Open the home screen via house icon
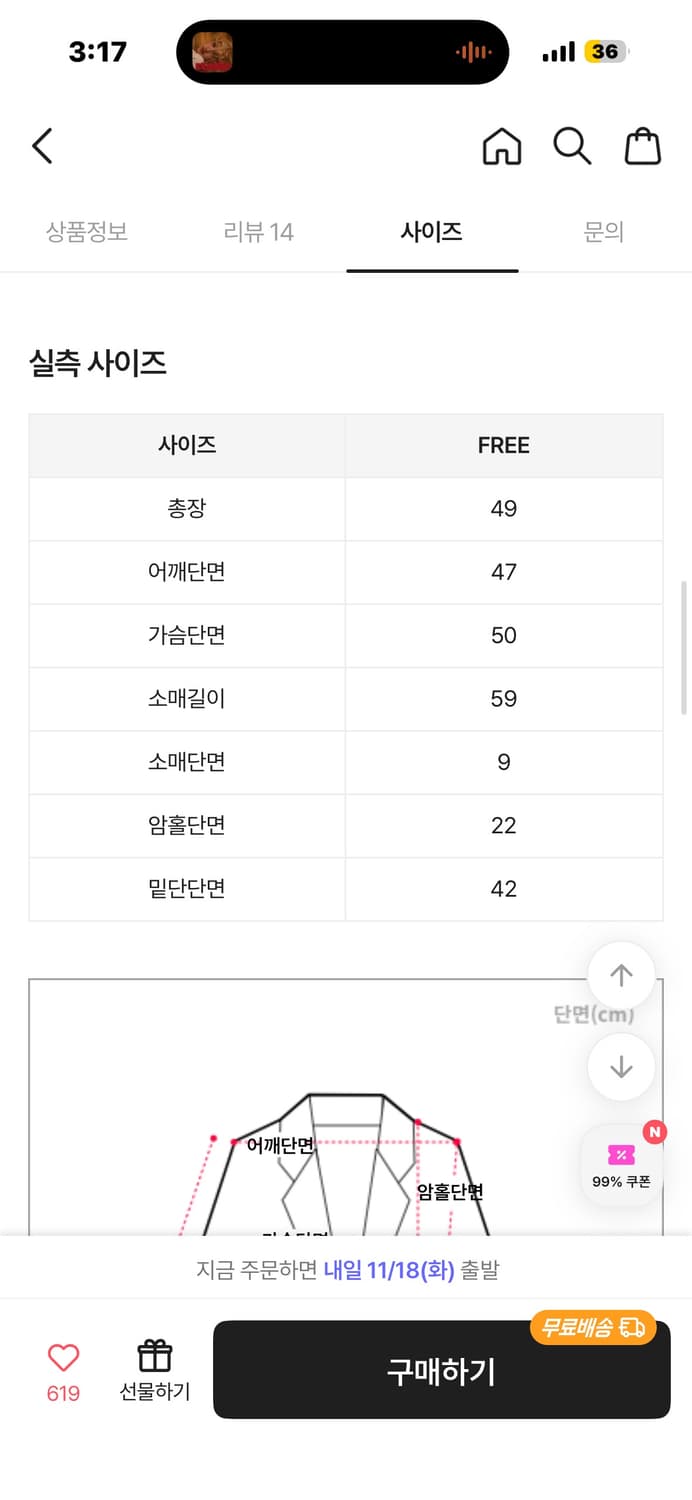 (501, 146)
